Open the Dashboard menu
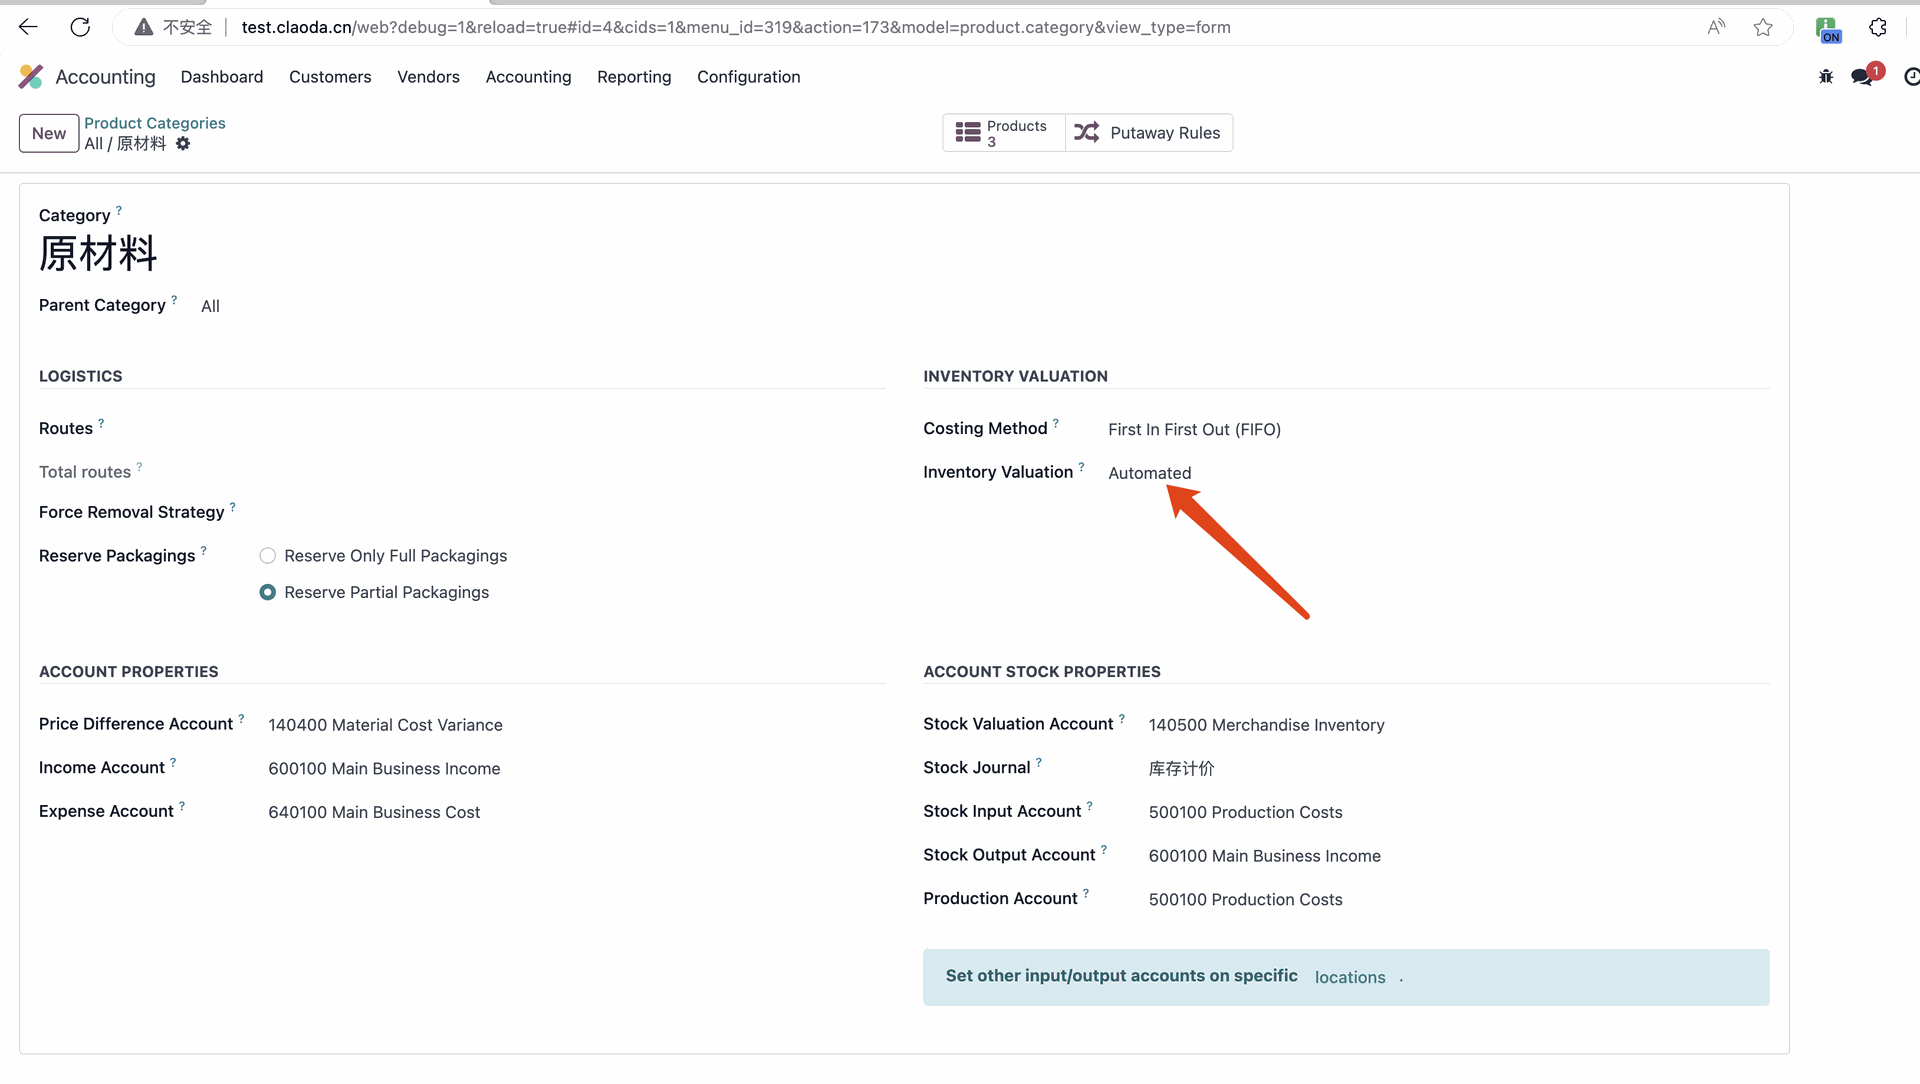This screenshot has height=1084, width=1920. (222, 77)
